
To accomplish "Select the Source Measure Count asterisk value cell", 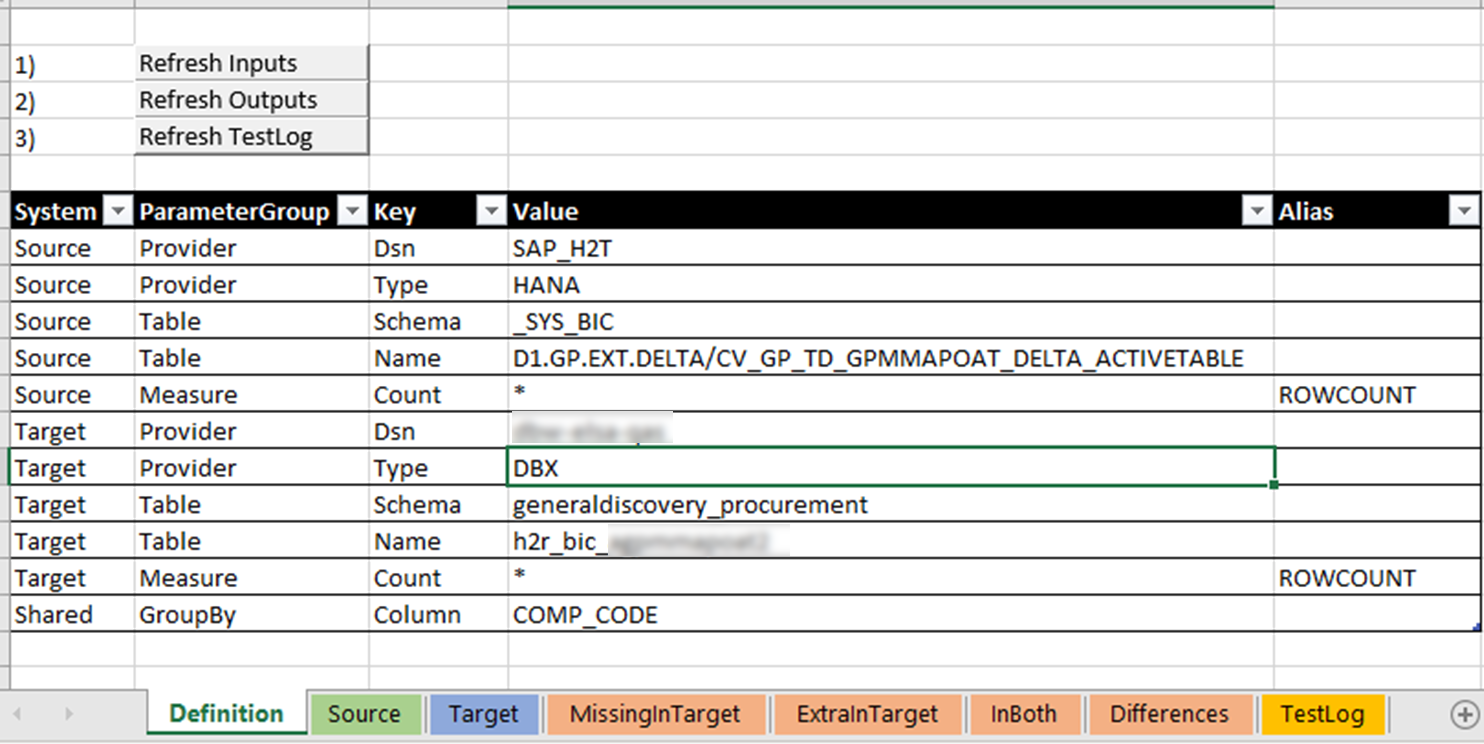I will (891, 395).
